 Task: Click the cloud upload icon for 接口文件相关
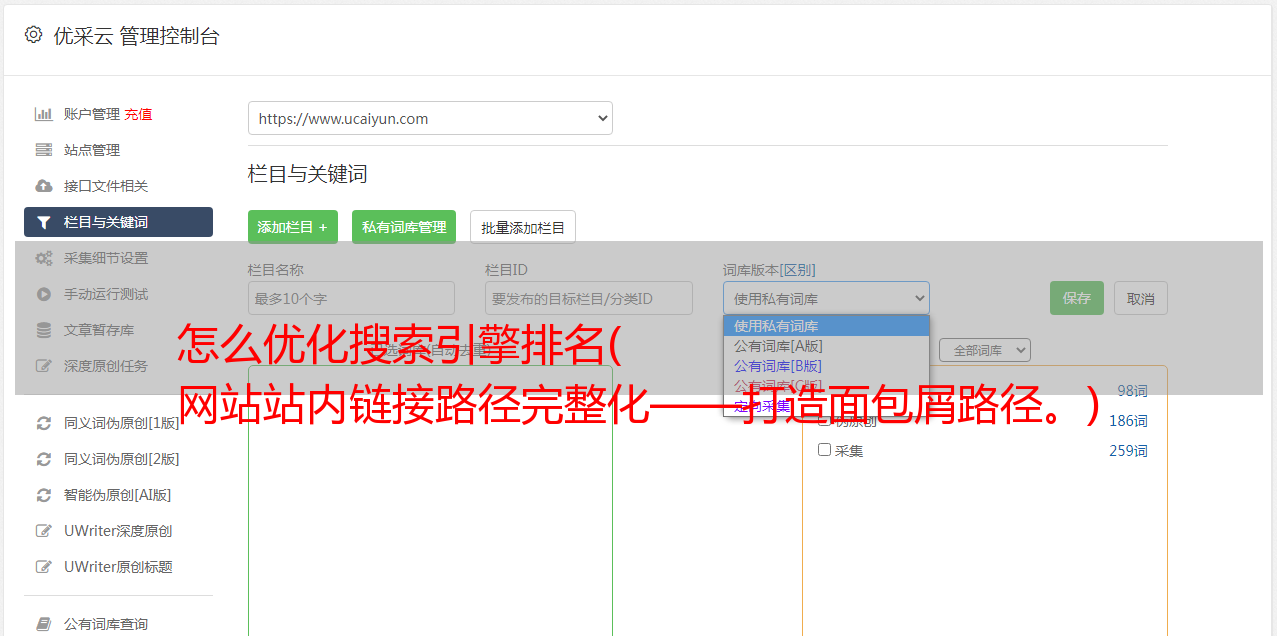(44, 186)
